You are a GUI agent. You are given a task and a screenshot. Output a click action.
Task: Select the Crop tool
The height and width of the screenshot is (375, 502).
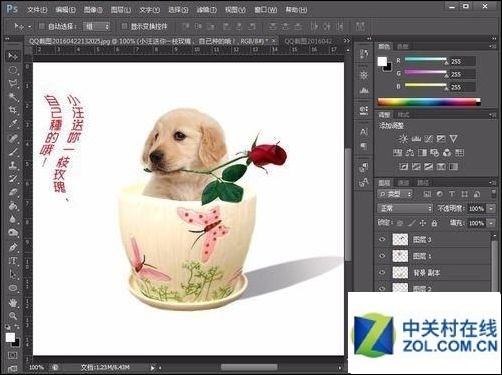(x=13, y=110)
